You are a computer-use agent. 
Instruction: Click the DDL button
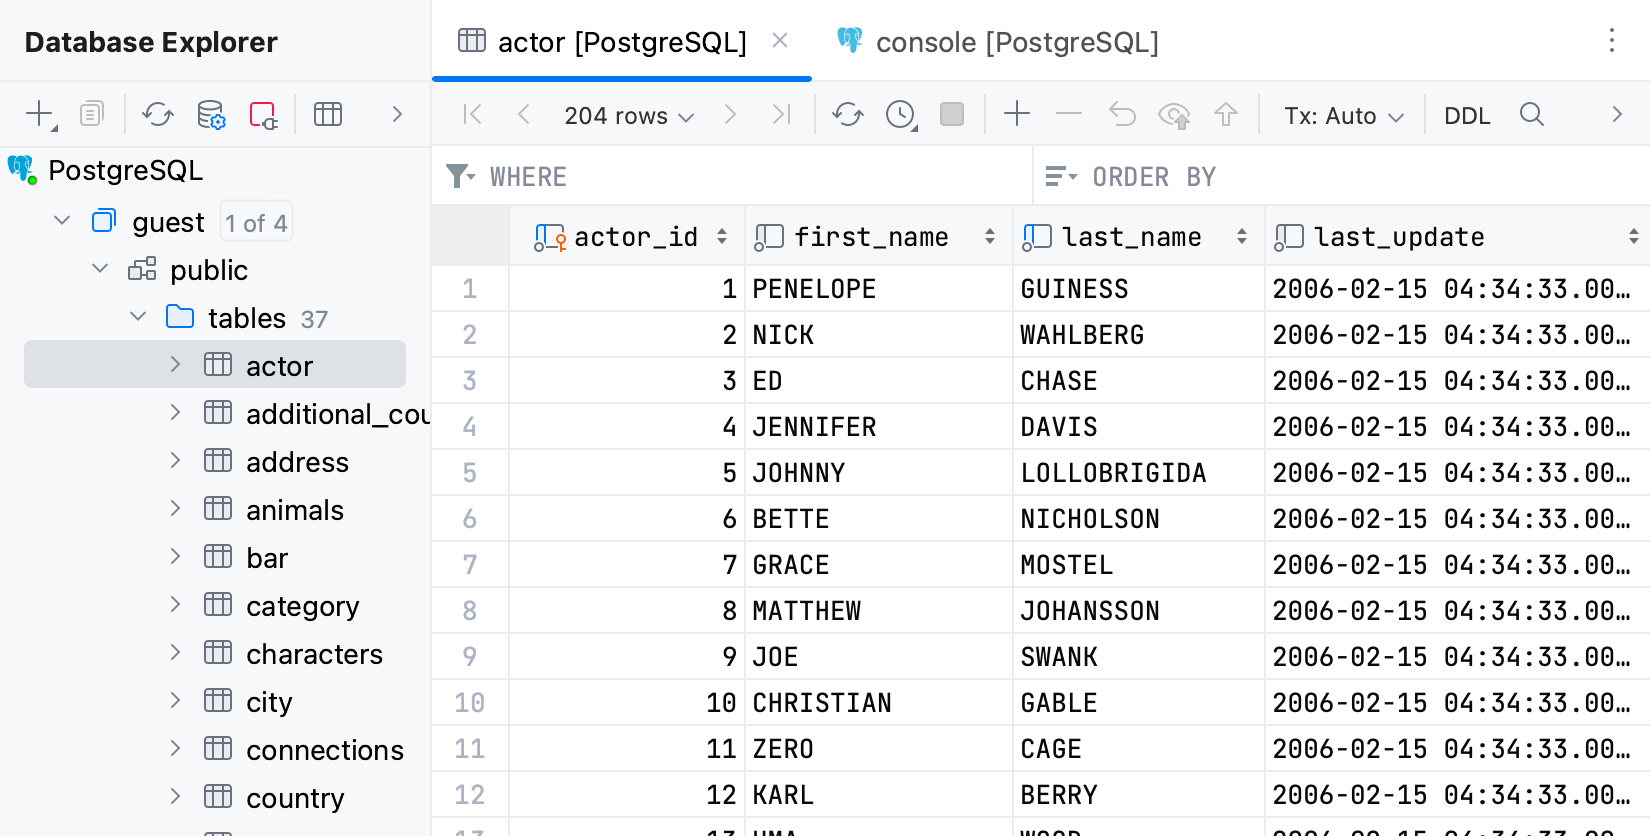tap(1467, 116)
